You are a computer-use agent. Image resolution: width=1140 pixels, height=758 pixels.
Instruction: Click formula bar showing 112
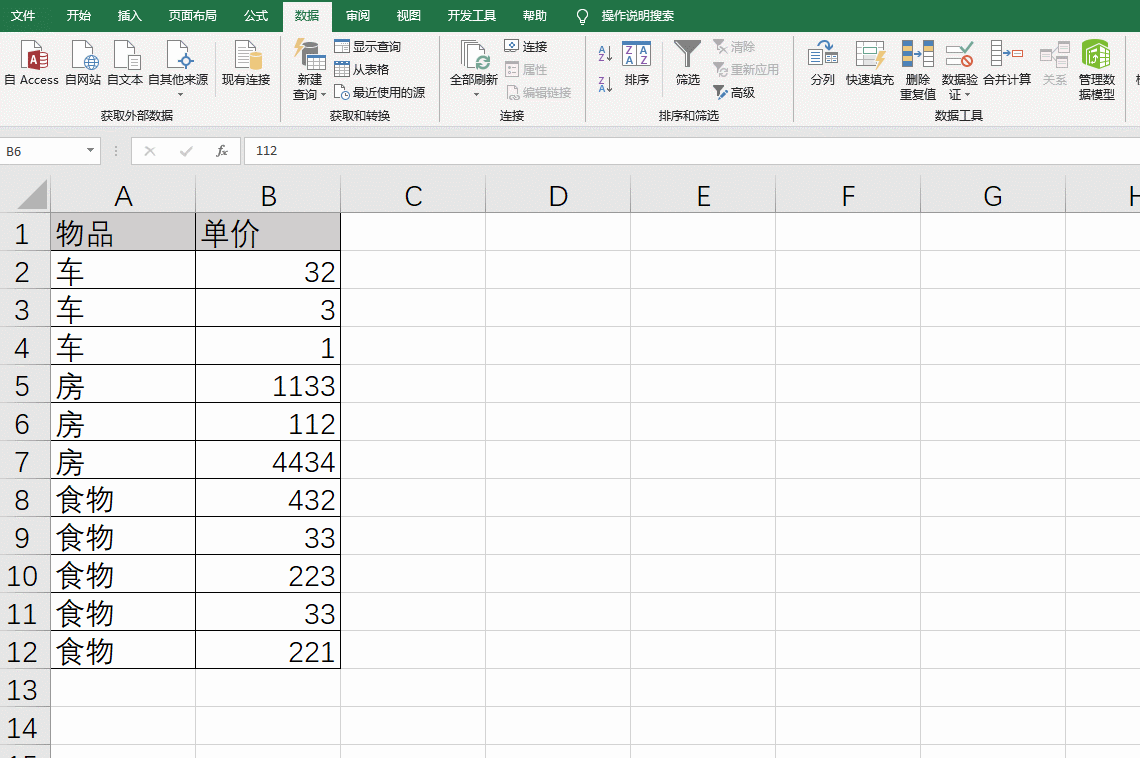pyautogui.click(x=691, y=151)
